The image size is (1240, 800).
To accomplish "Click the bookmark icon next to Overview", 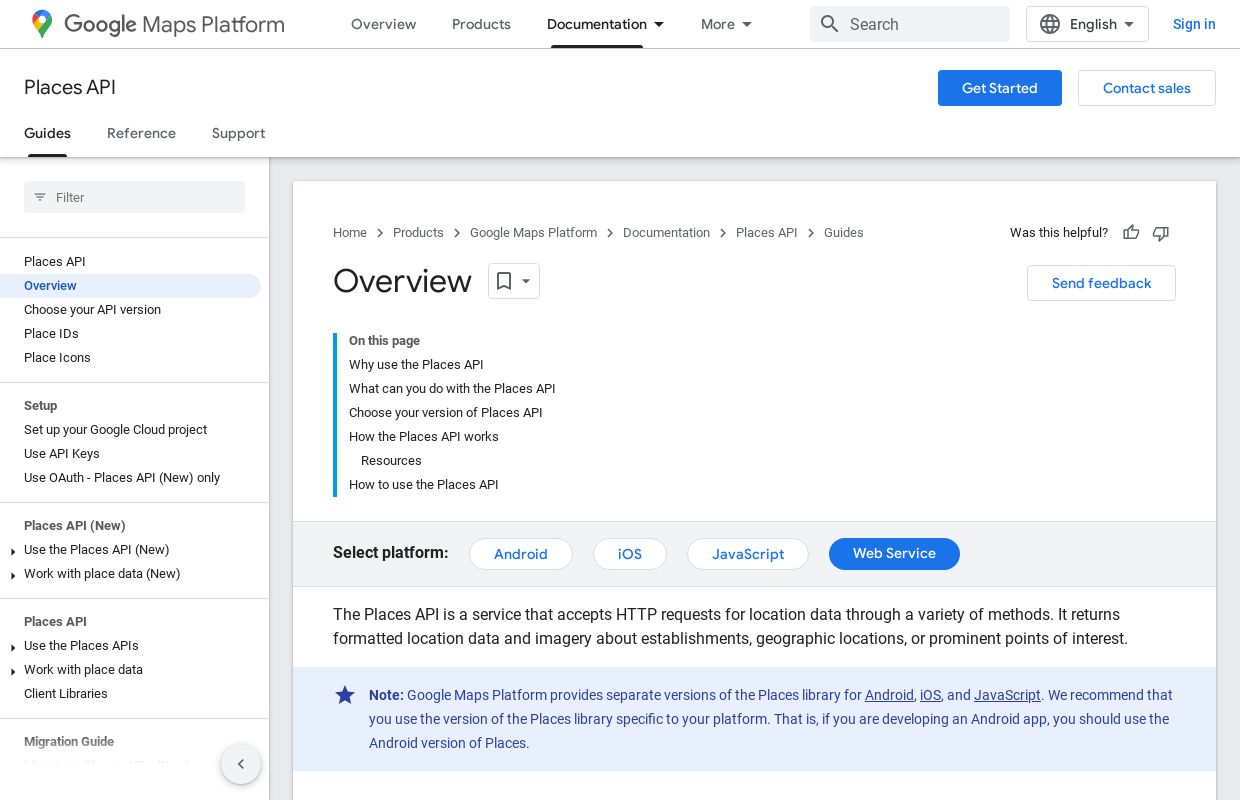I will coord(504,281).
